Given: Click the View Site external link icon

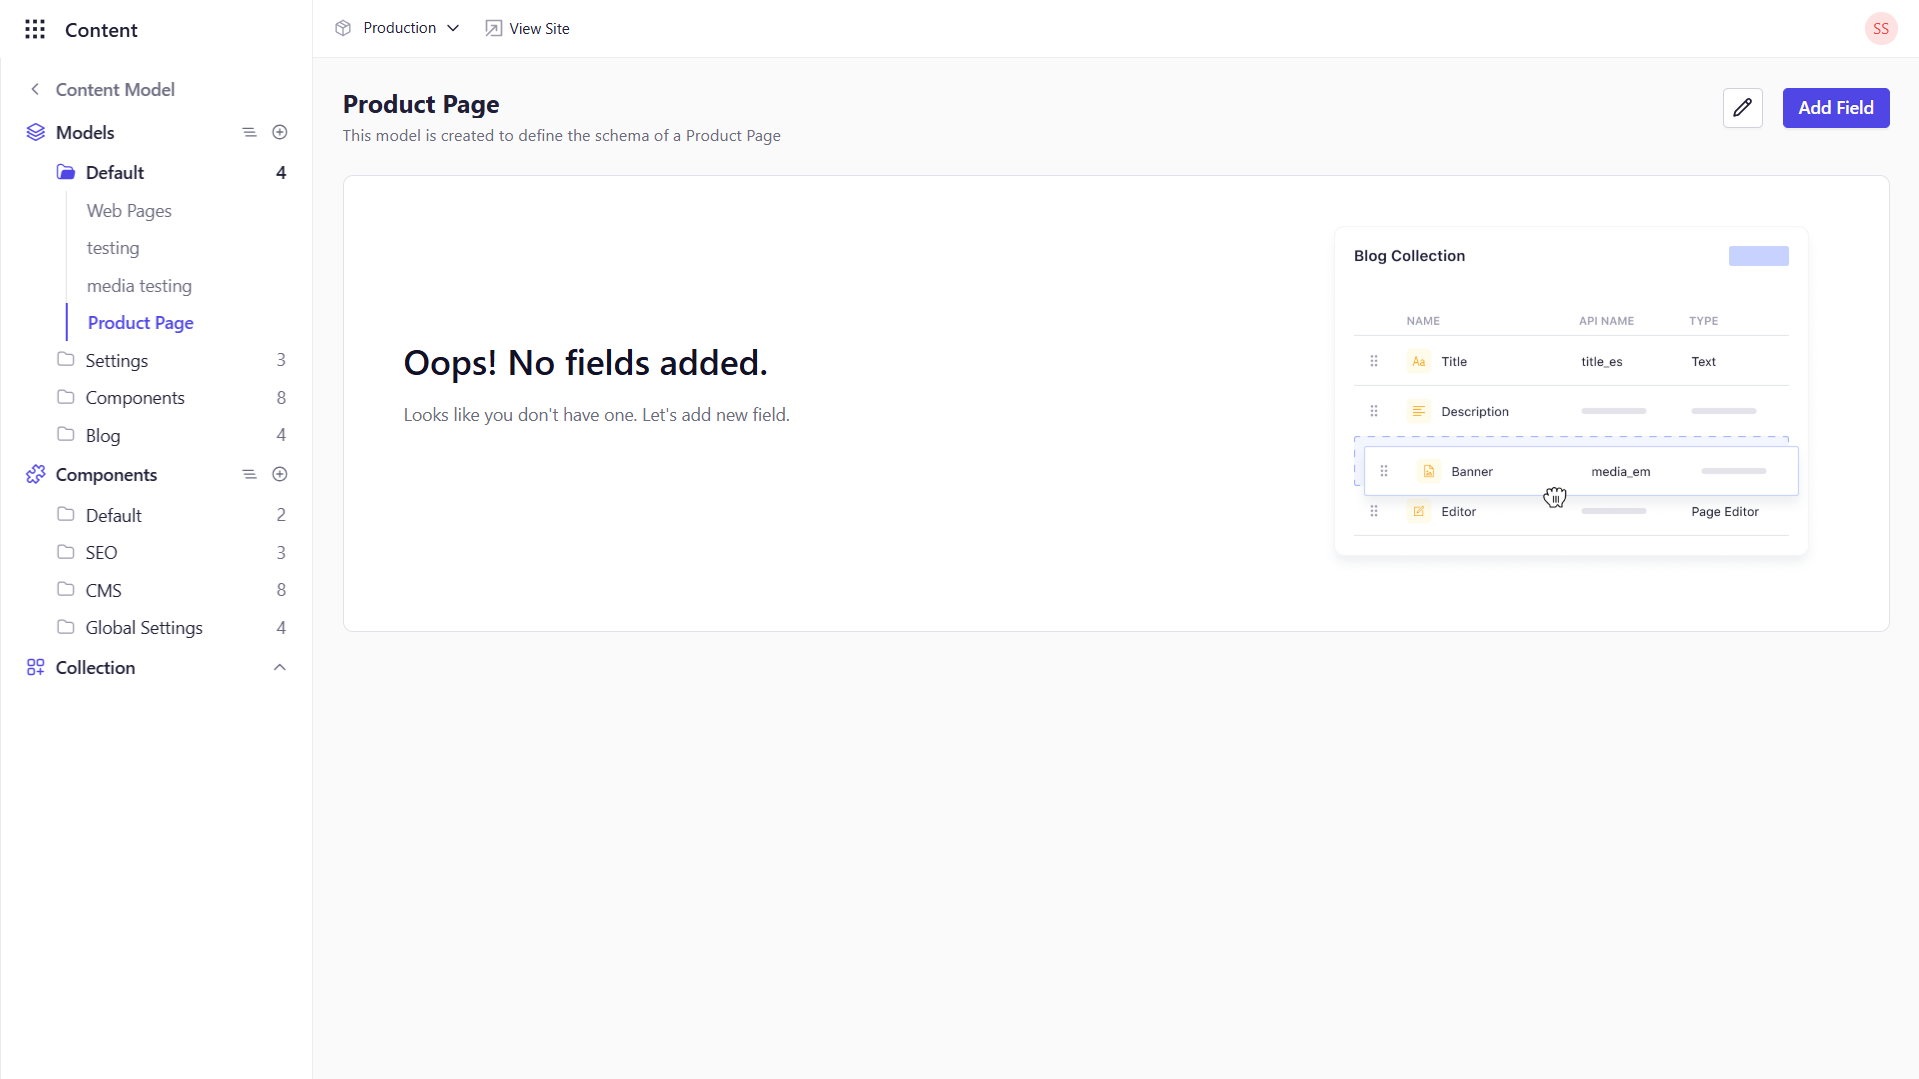Looking at the screenshot, I should click(493, 28).
